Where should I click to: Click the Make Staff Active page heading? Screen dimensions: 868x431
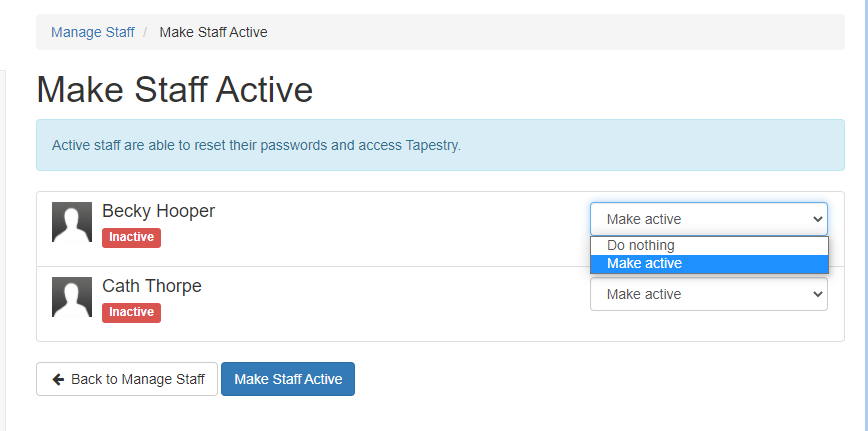pyautogui.click(x=175, y=90)
